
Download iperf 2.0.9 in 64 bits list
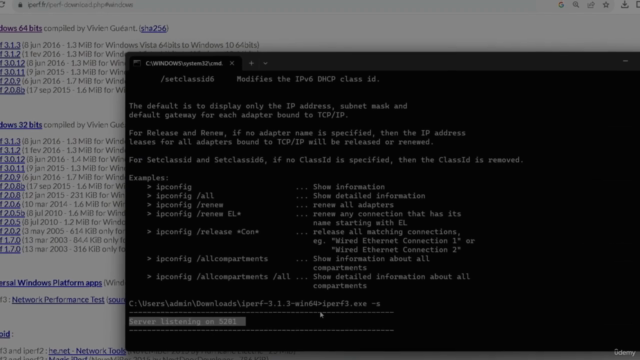(10, 81)
